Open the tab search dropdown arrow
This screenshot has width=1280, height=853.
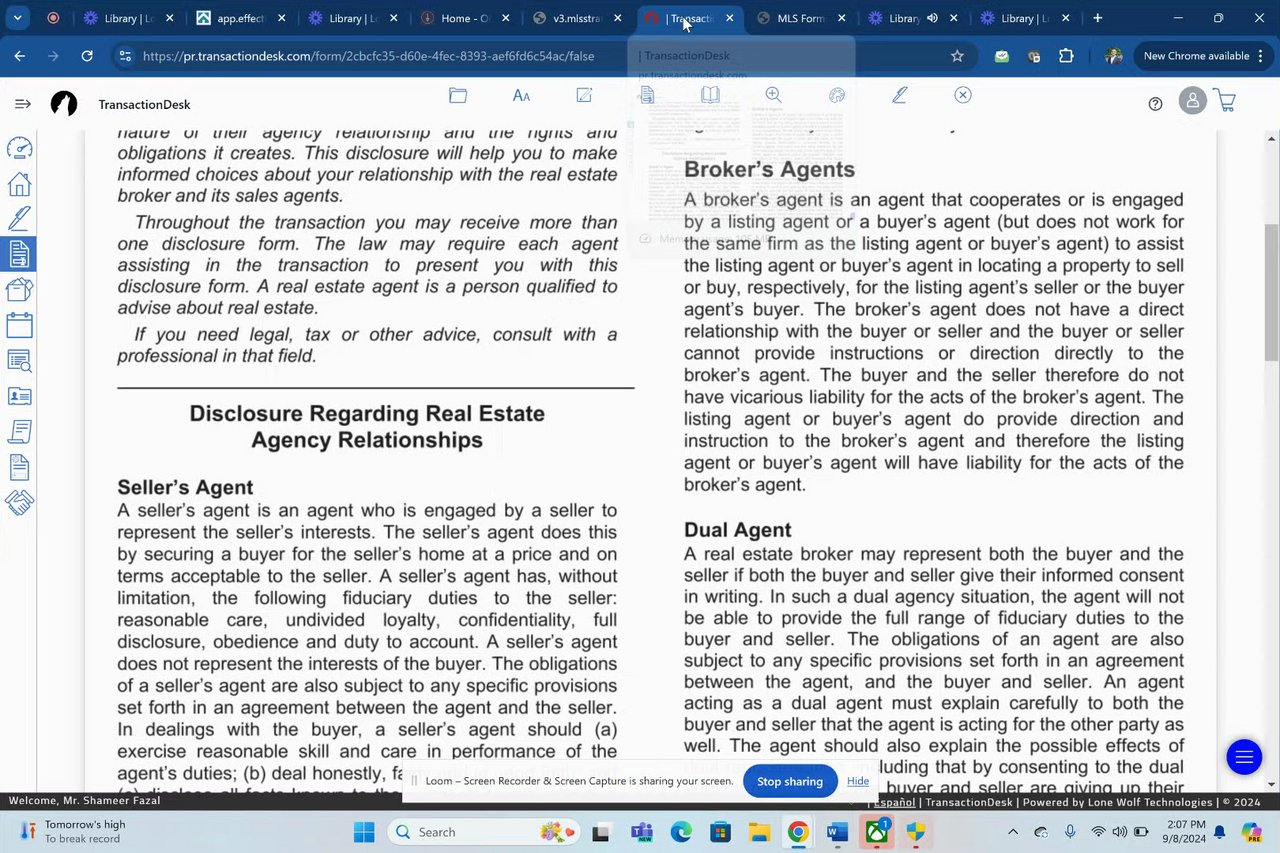pos(18,18)
